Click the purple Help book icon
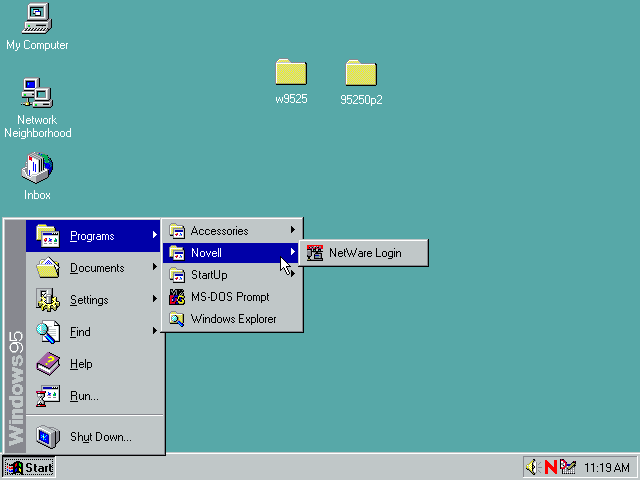The width and height of the screenshot is (640, 480). pyautogui.click(x=48, y=364)
